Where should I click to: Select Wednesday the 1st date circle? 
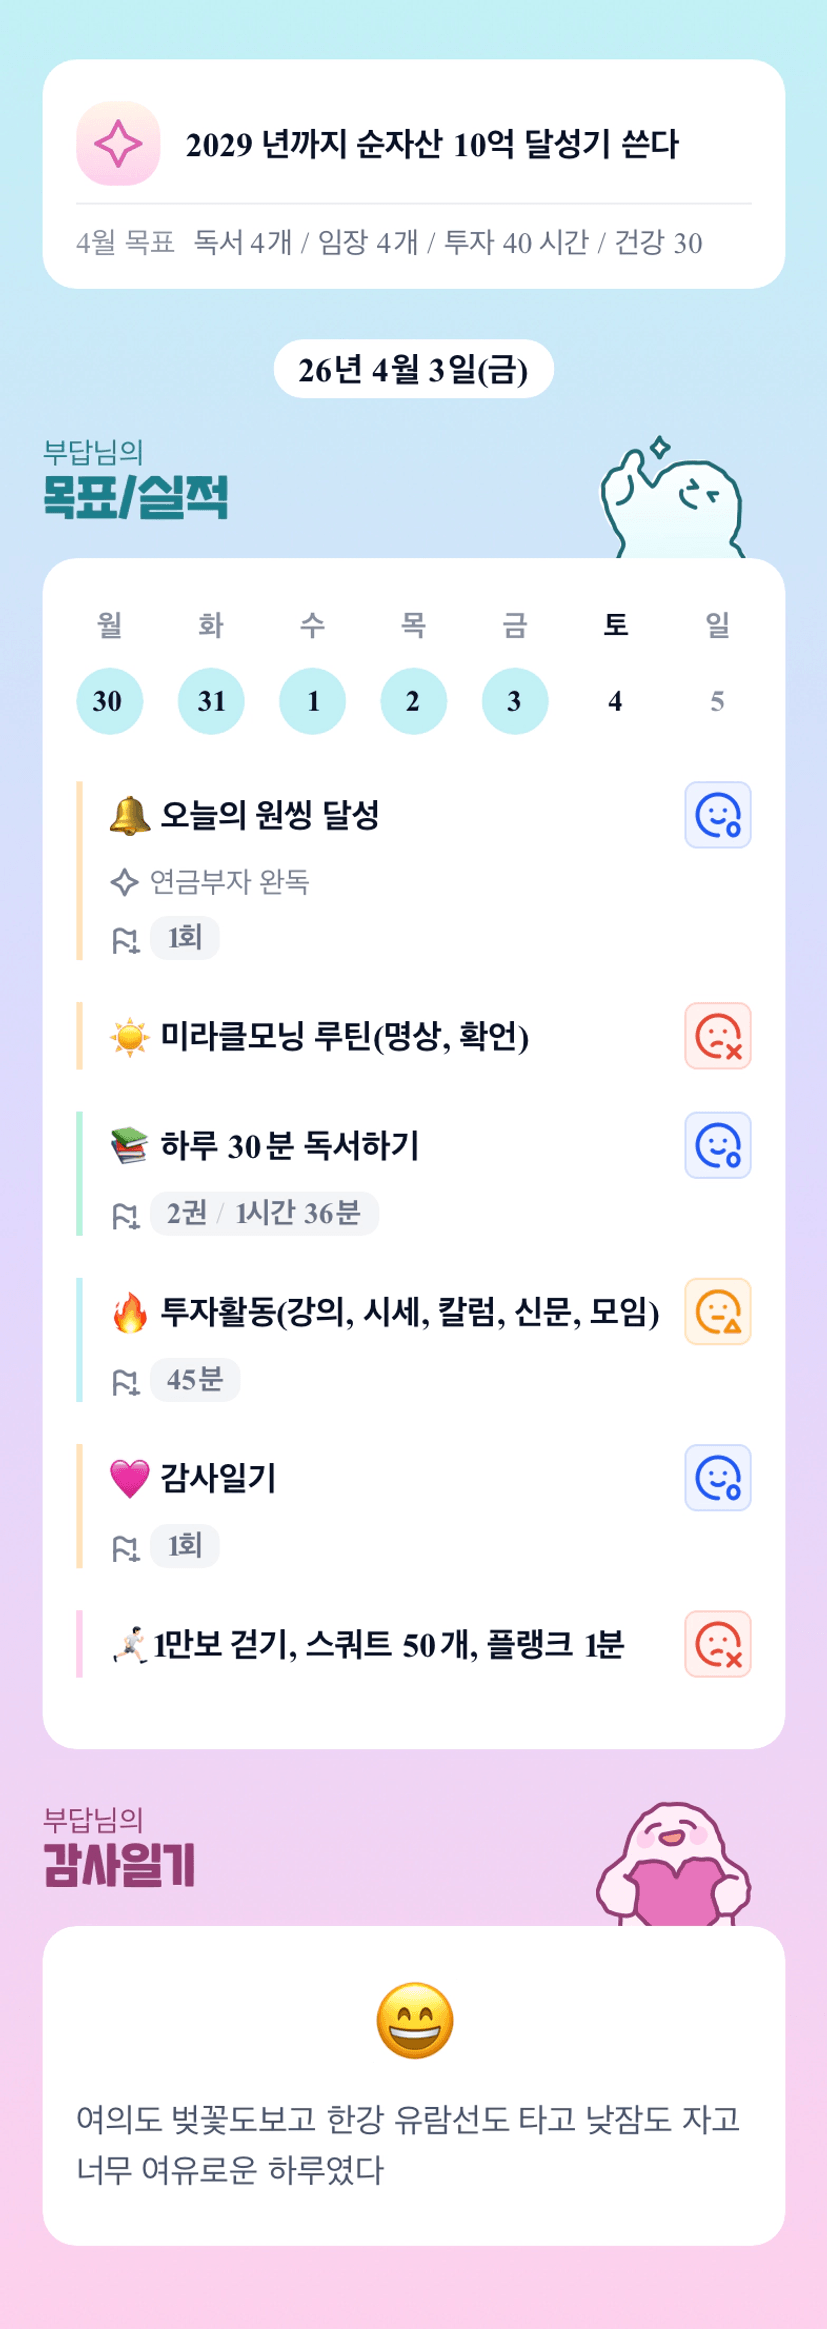pos(312,701)
